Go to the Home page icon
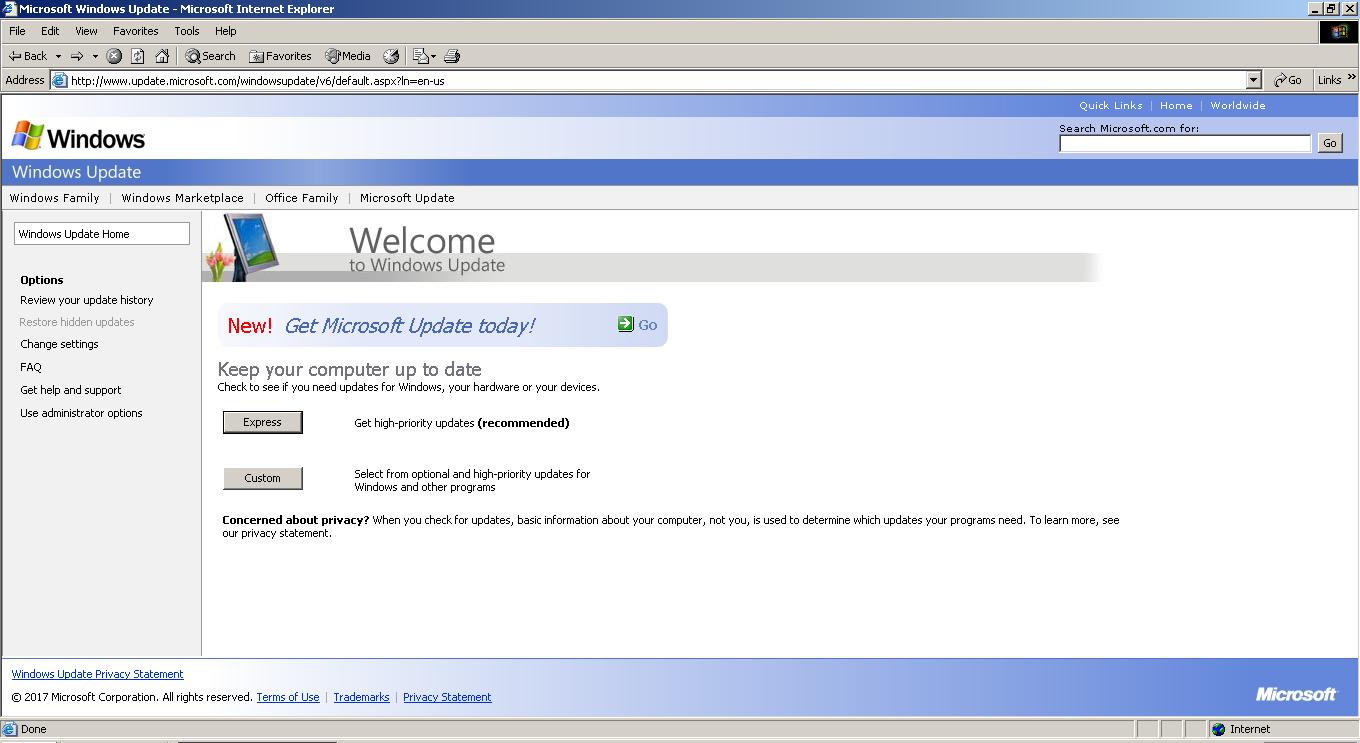 coord(162,56)
